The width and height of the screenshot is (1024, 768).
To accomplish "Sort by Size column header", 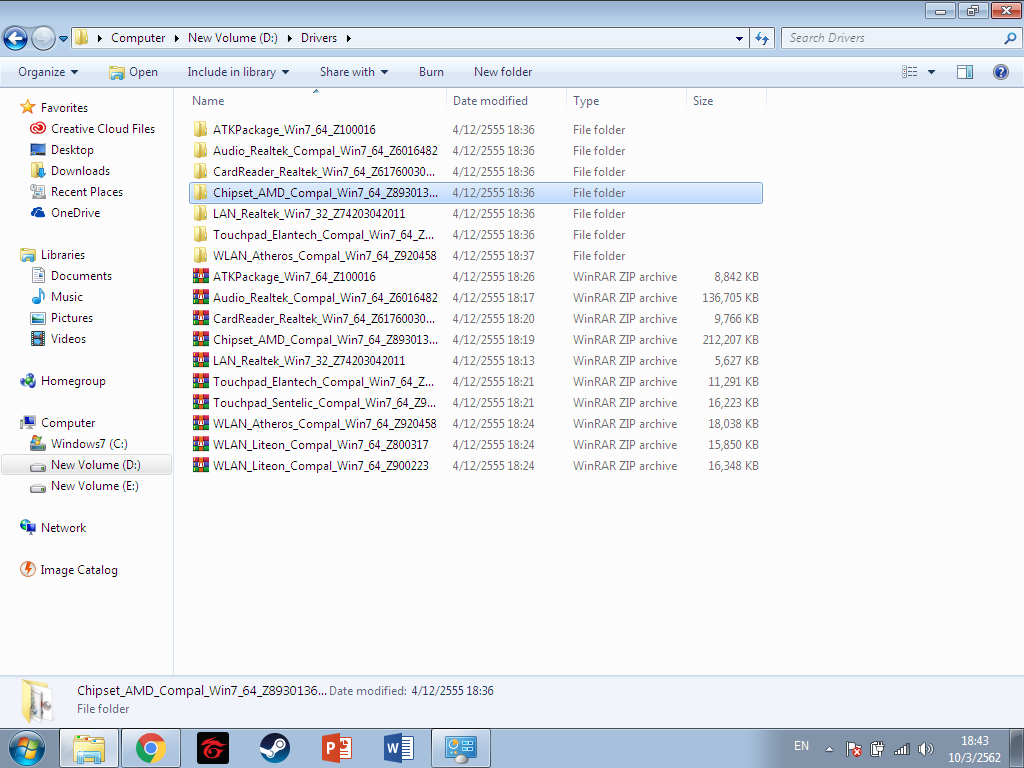I will [x=726, y=101].
